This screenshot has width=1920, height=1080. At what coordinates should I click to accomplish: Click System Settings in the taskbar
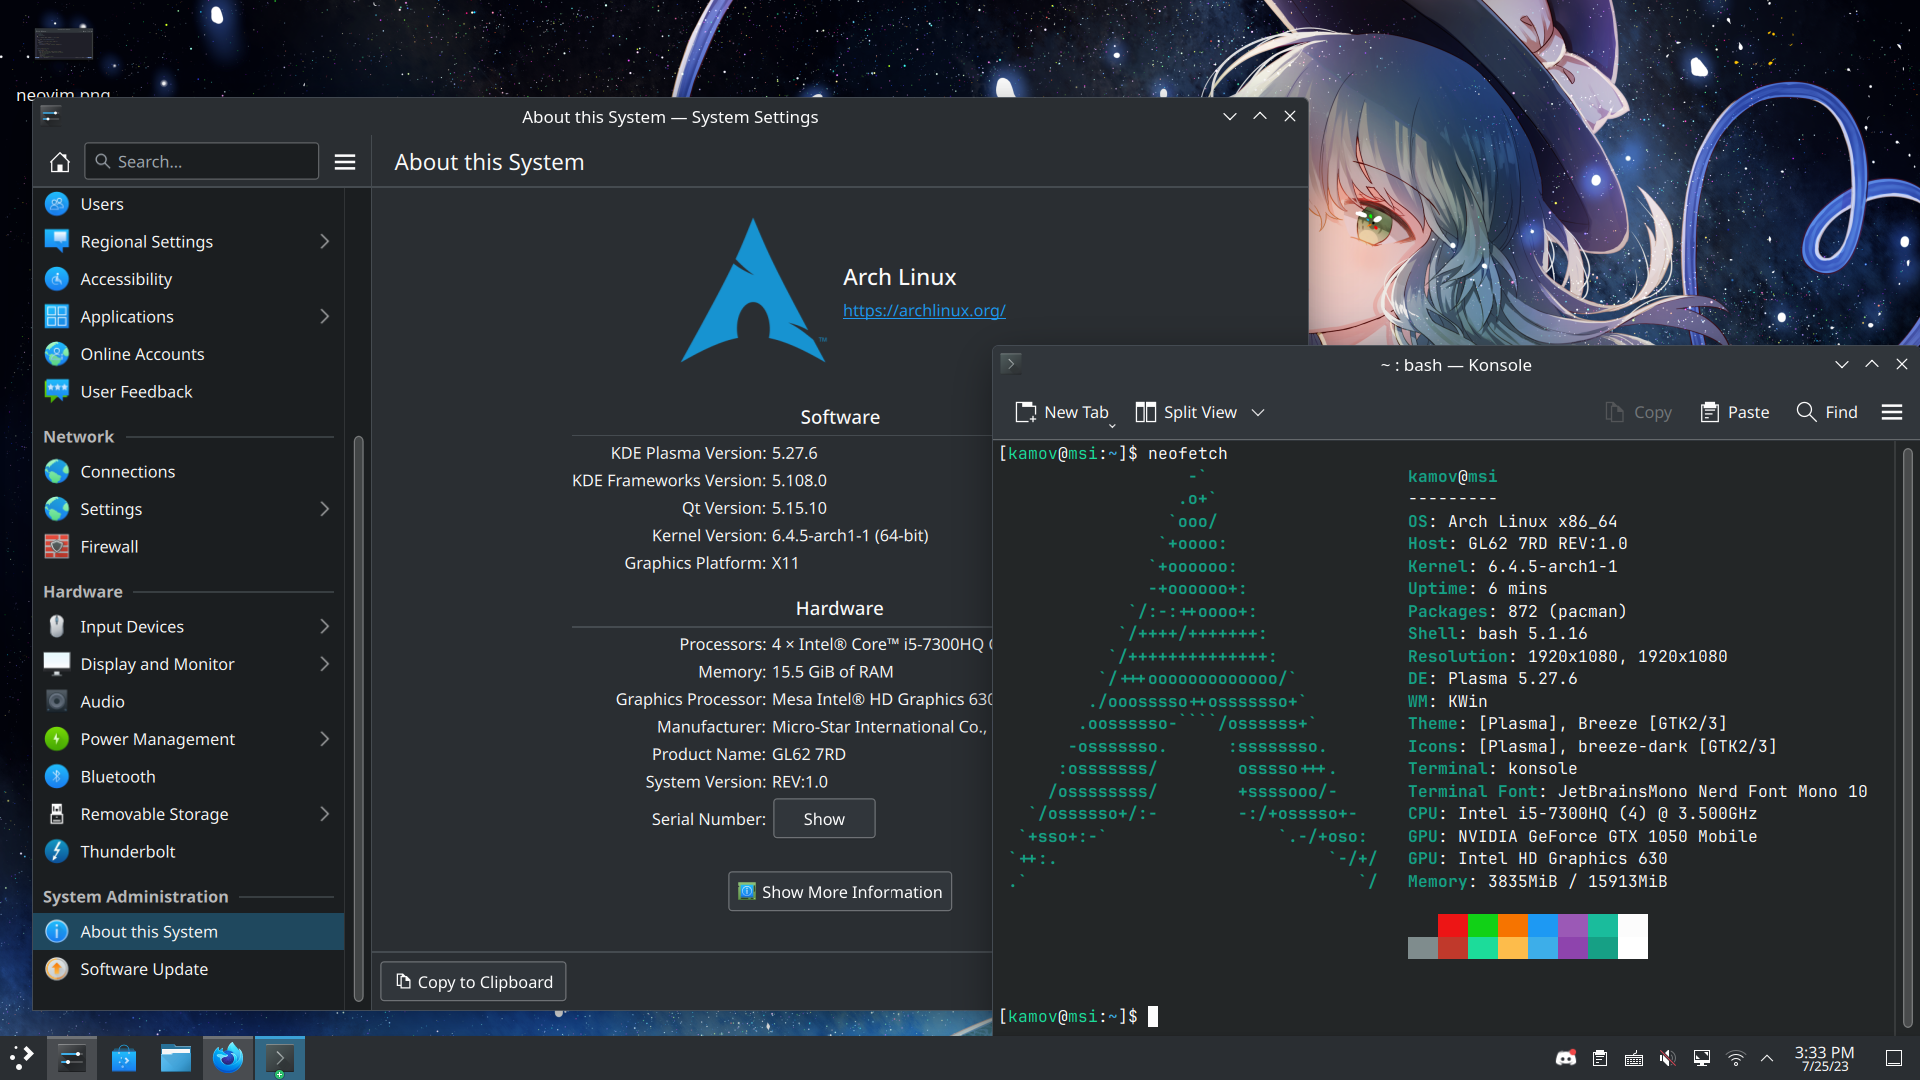pos(72,1058)
